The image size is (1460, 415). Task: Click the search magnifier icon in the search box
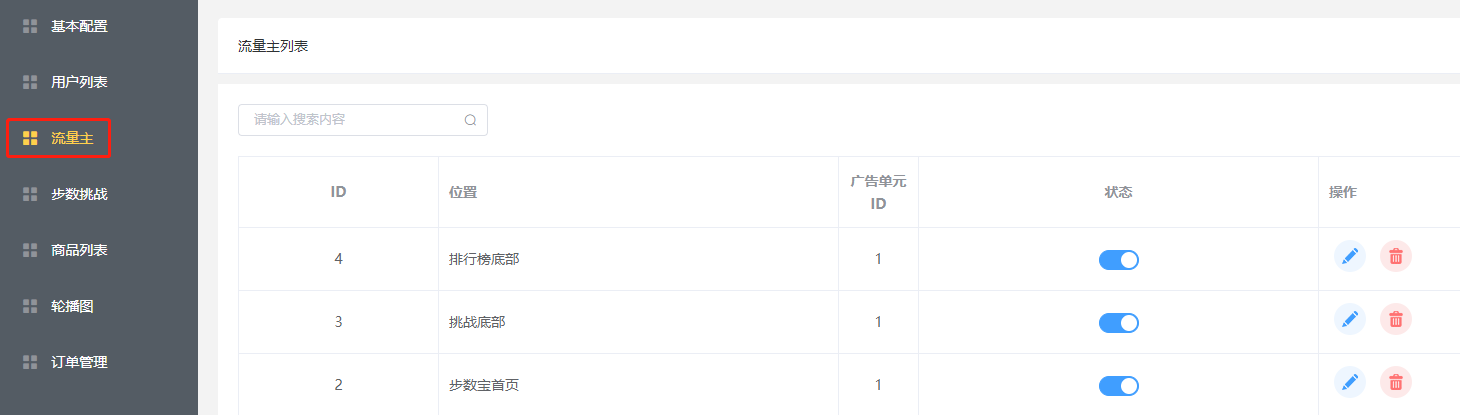tap(470, 120)
